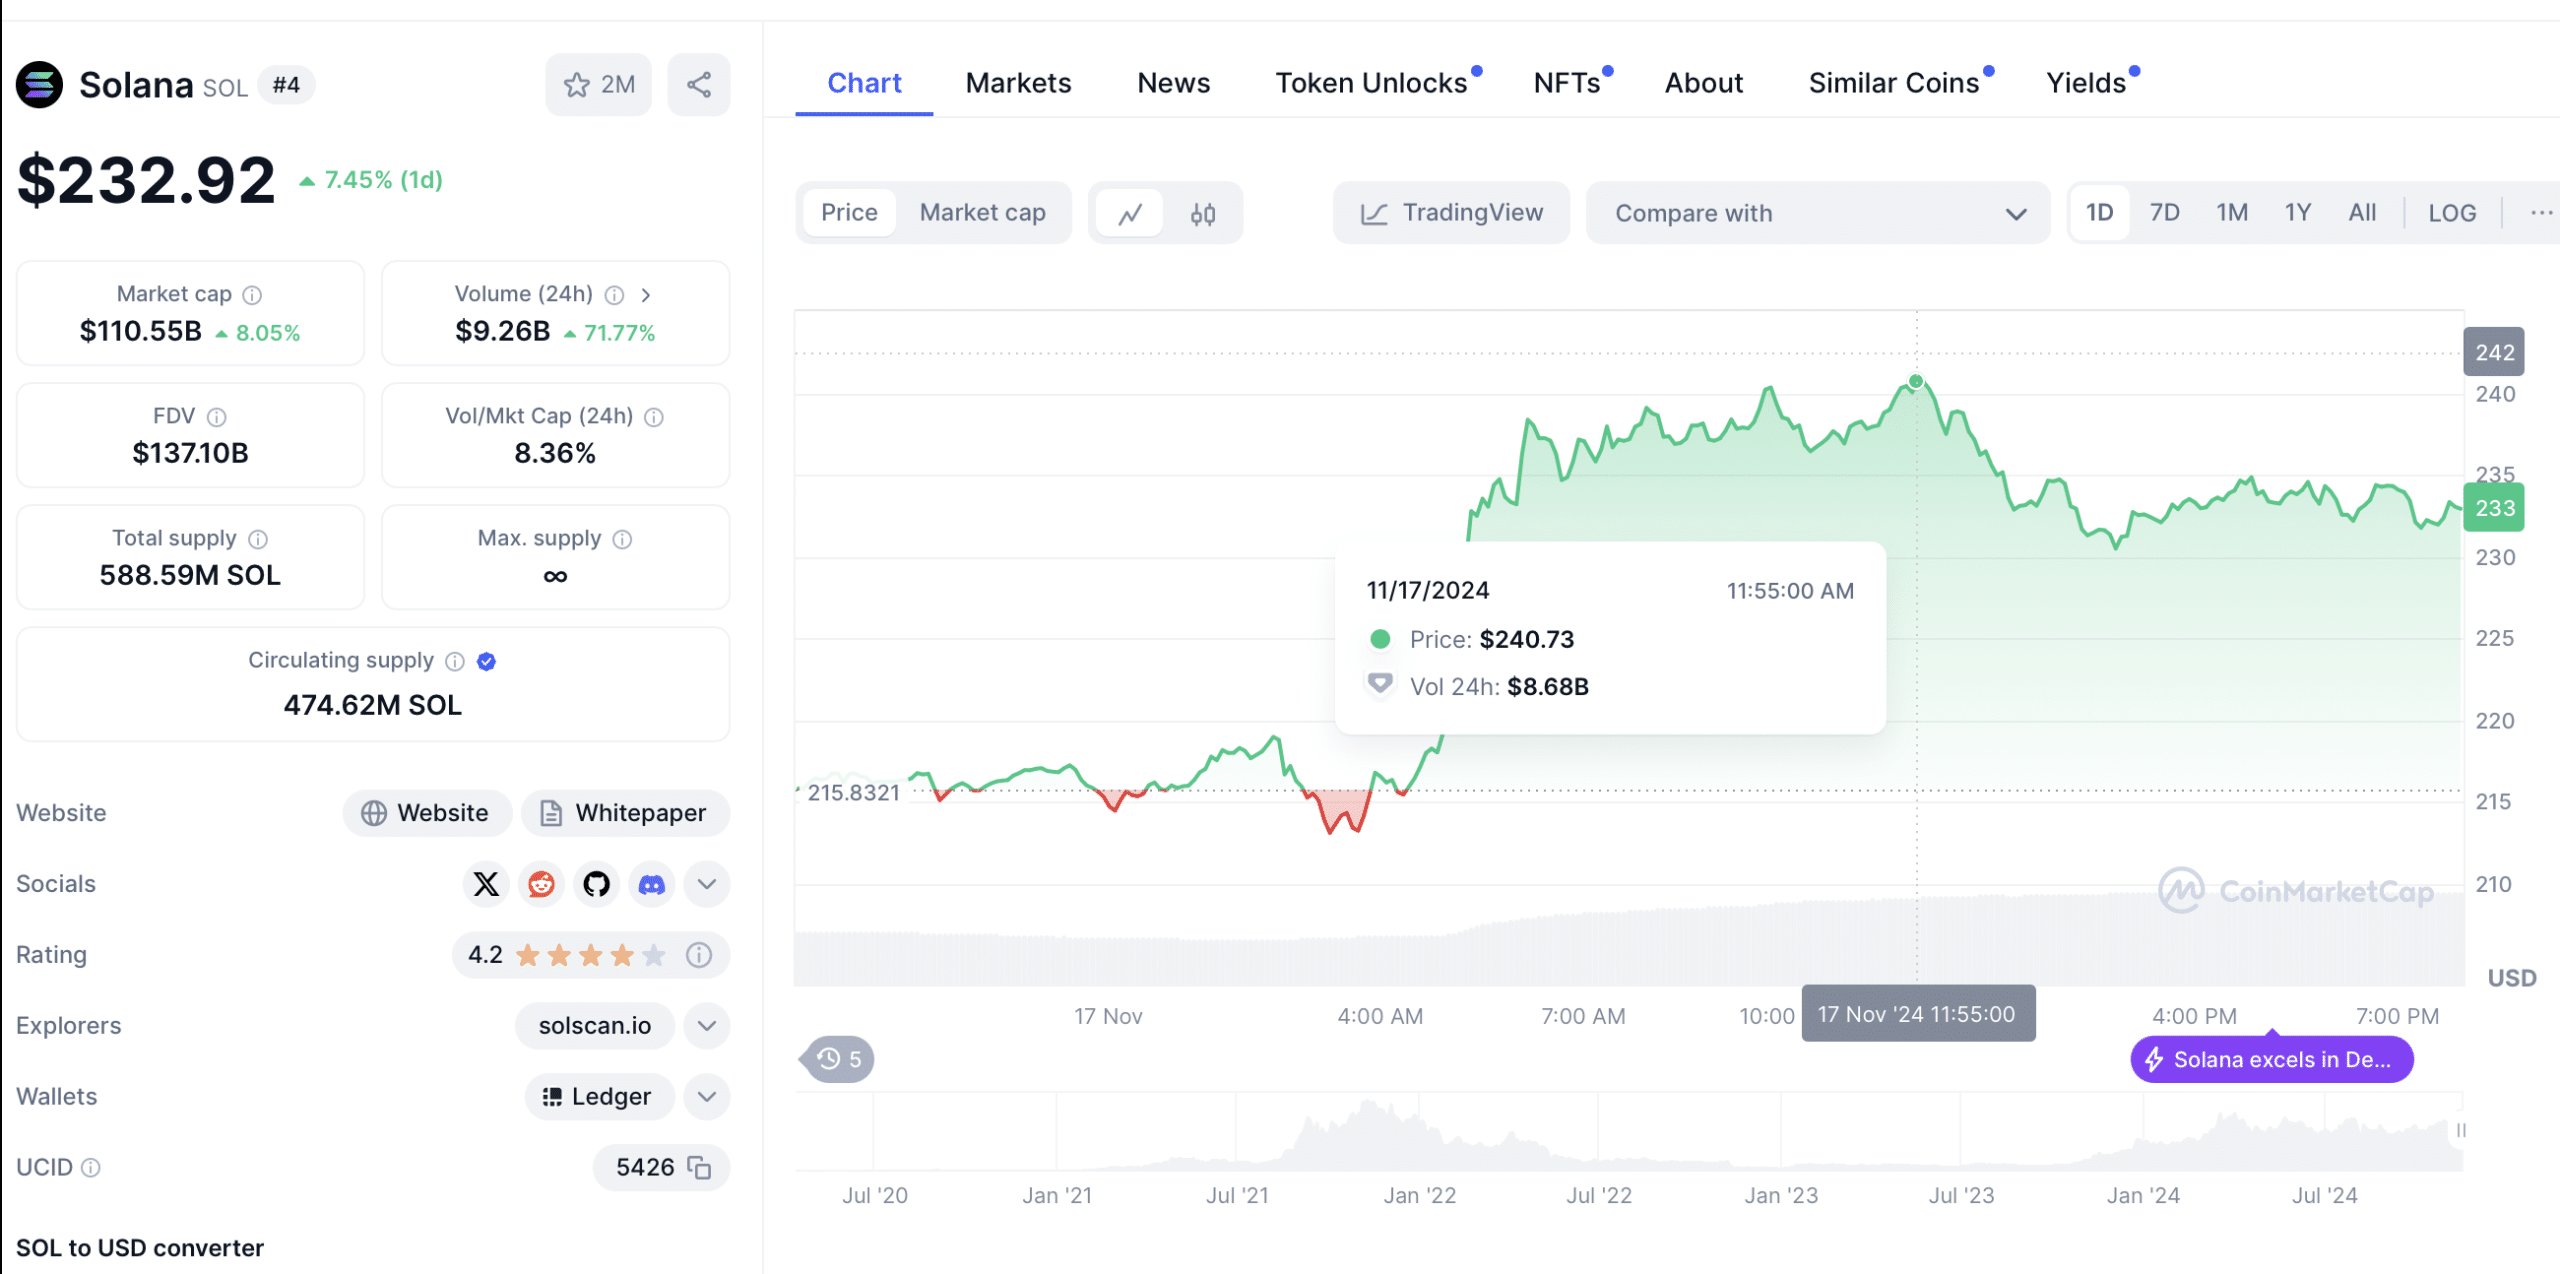Open the Compare with dropdown

click(x=1818, y=213)
